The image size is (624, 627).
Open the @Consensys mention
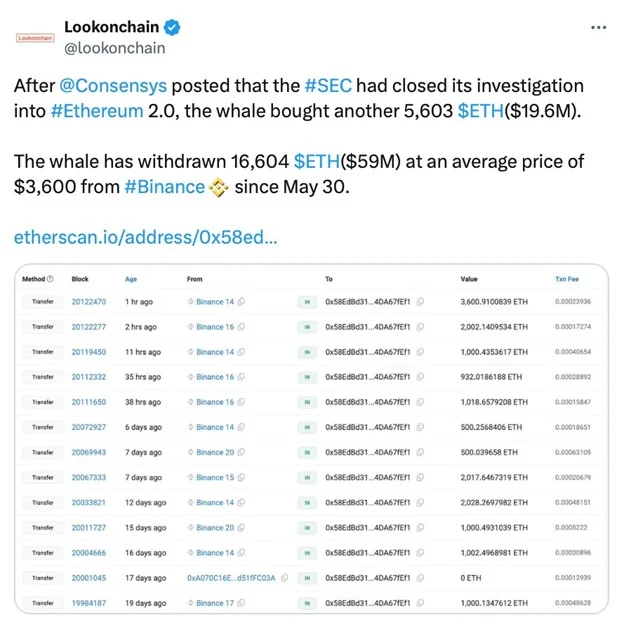(x=113, y=86)
